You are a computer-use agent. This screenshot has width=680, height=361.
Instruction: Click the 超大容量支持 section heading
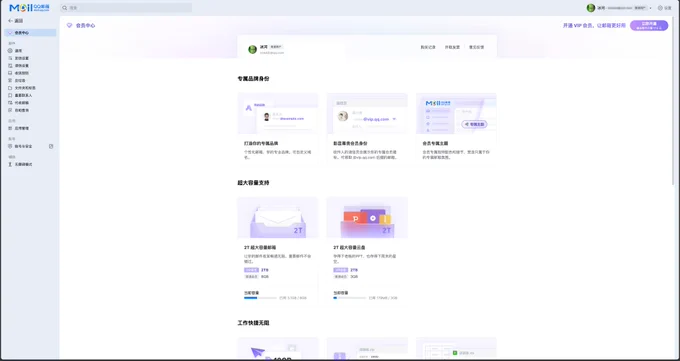coord(253,183)
